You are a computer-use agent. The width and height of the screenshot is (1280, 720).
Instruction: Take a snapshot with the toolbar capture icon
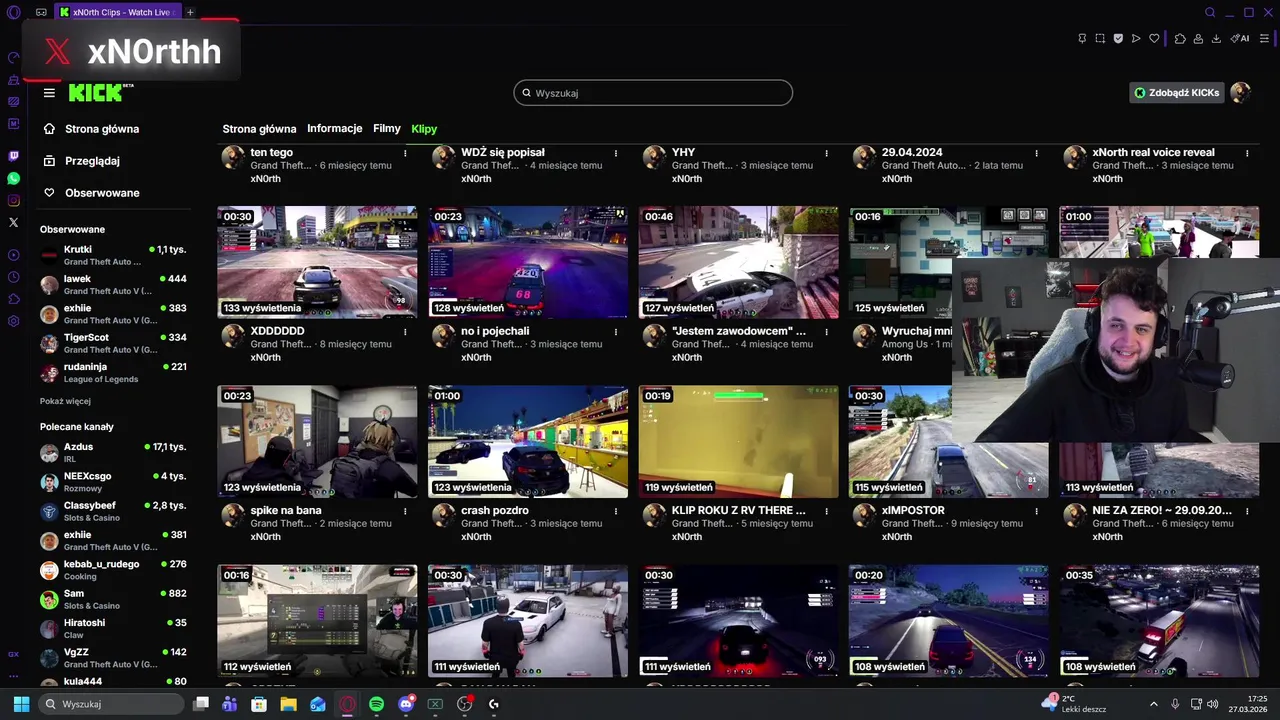click(1100, 39)
